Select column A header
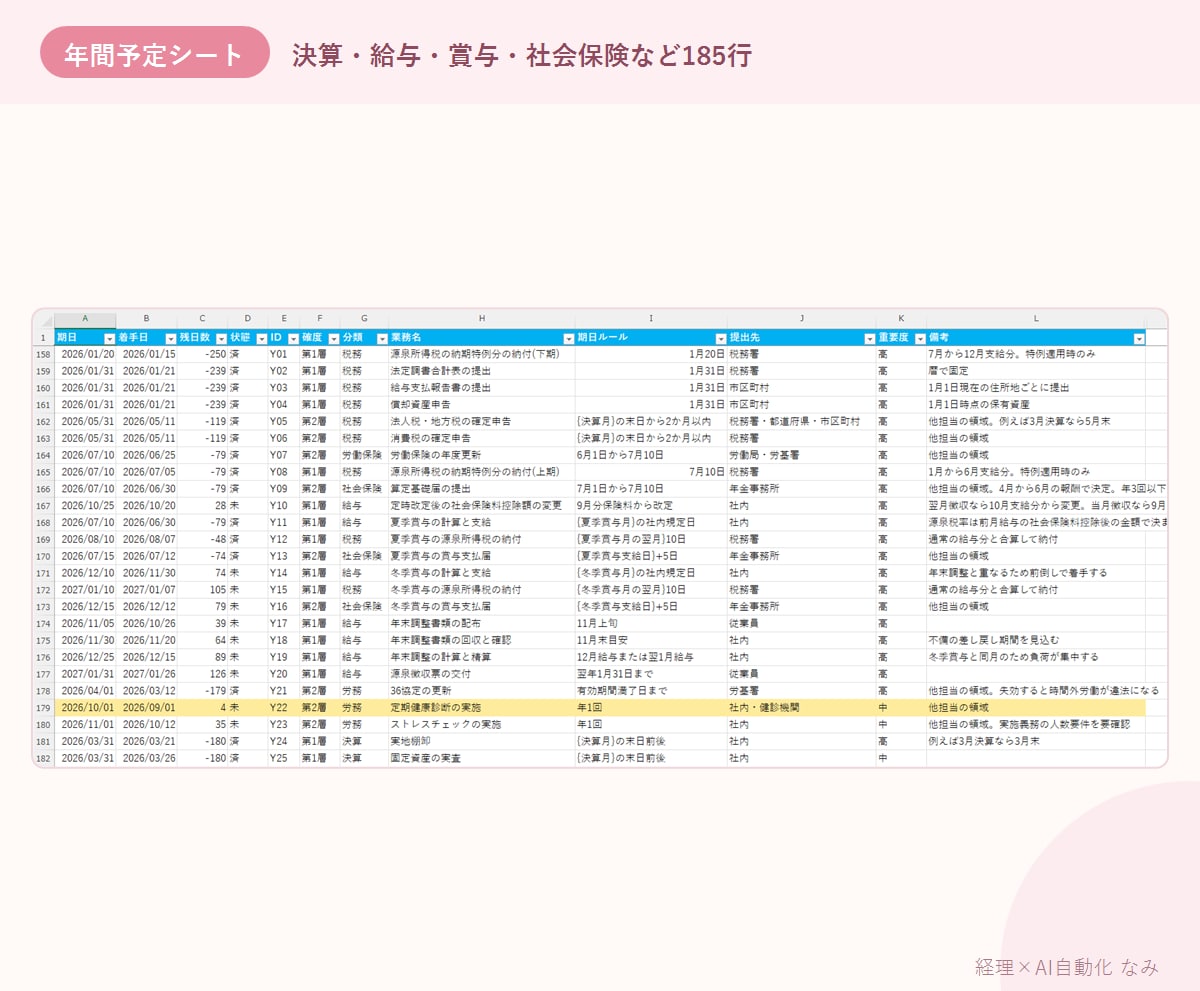Viewport: 1200px width, 991px height. coord(85,319)
